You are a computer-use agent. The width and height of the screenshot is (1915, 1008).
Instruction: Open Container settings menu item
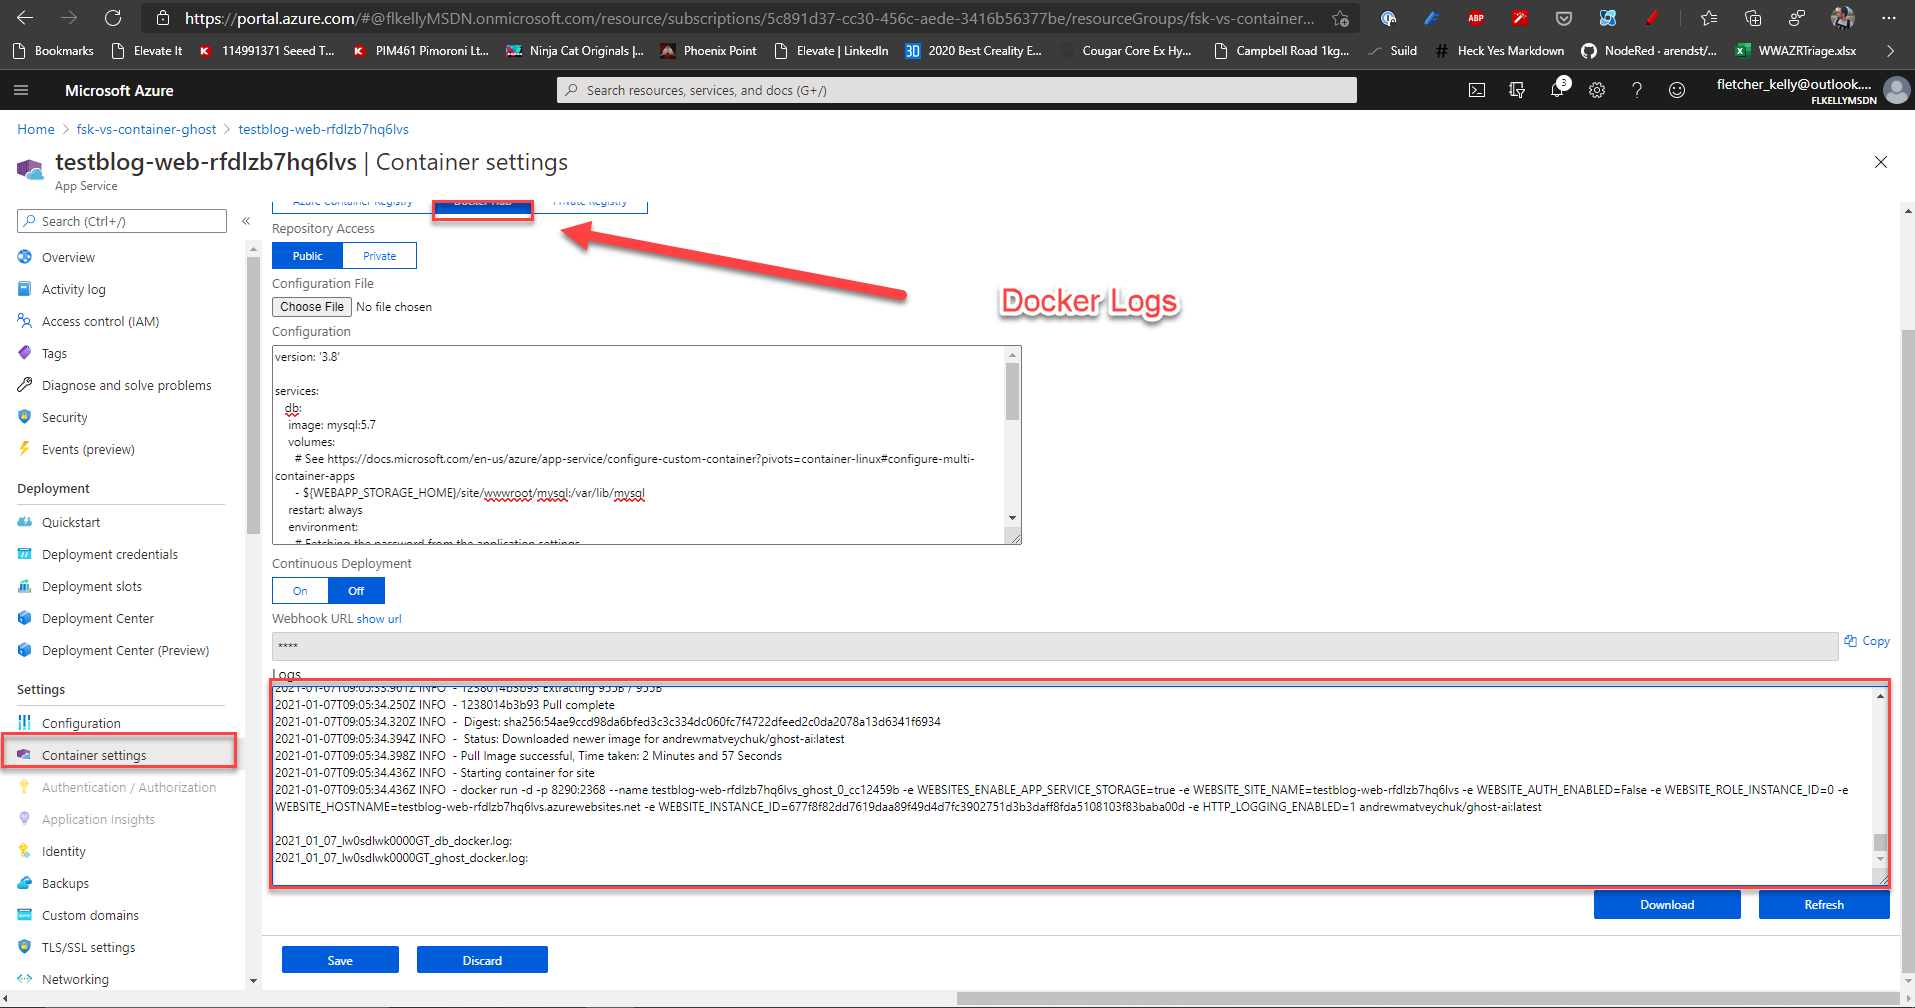coord(94,755)
